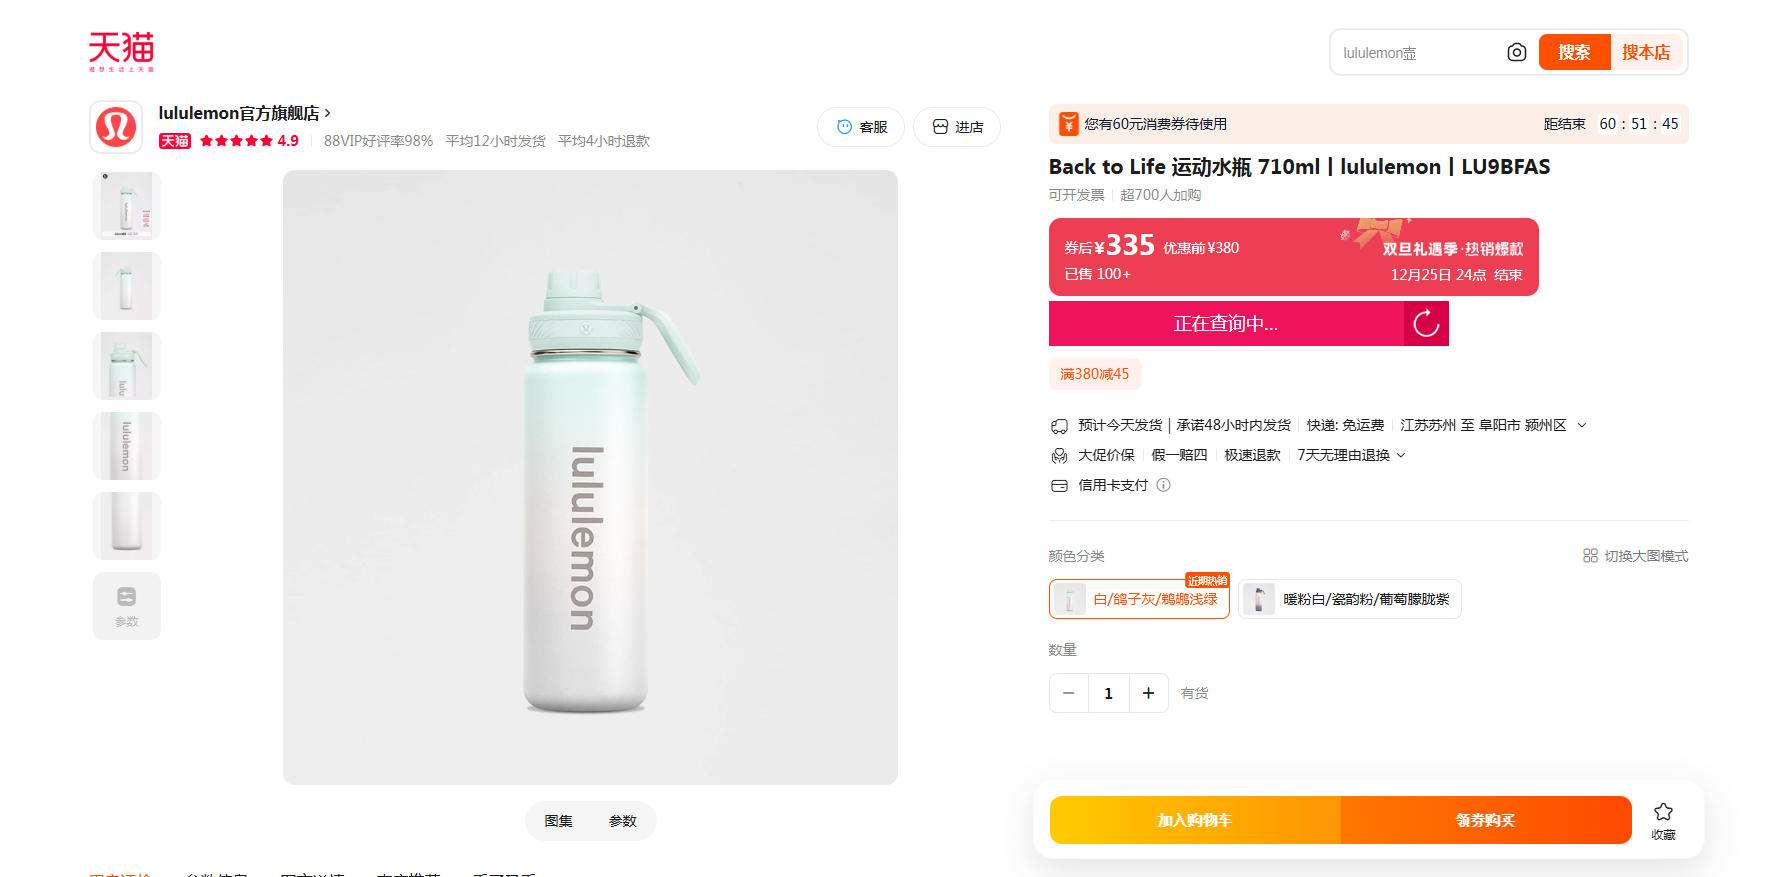Screen dimensions: 1770x877
Task: Expand the 7天无理由退换 service details
Action: pyautogui.click(x=1401, y=455)
